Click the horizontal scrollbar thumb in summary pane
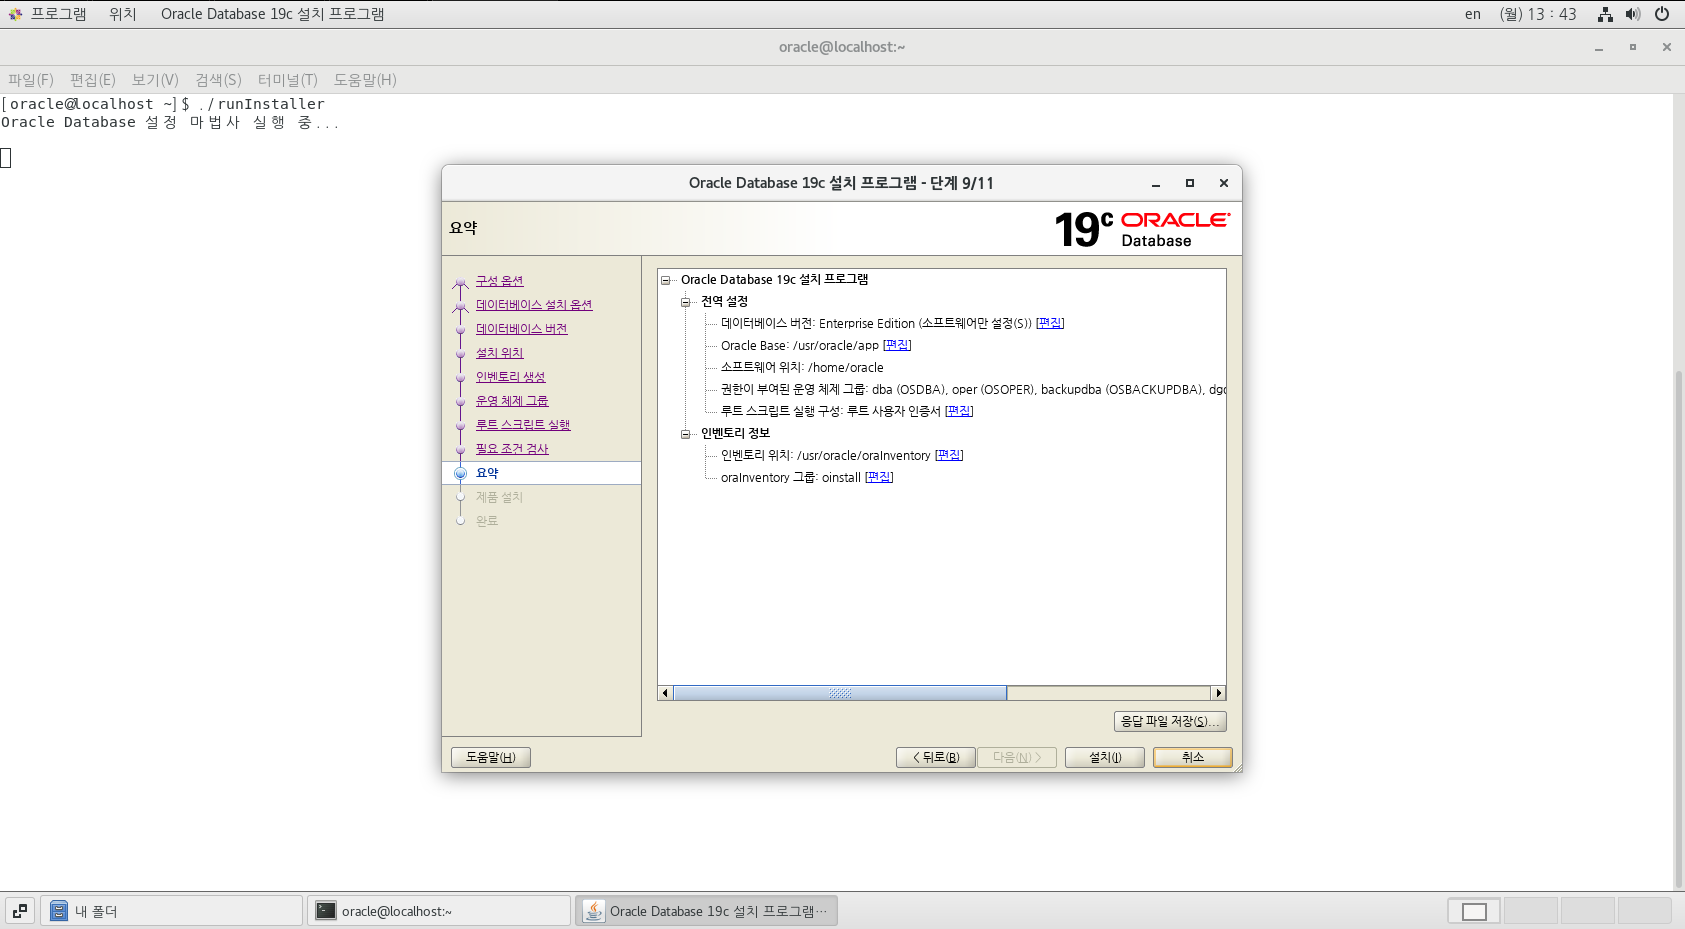 tap(840, 693)
